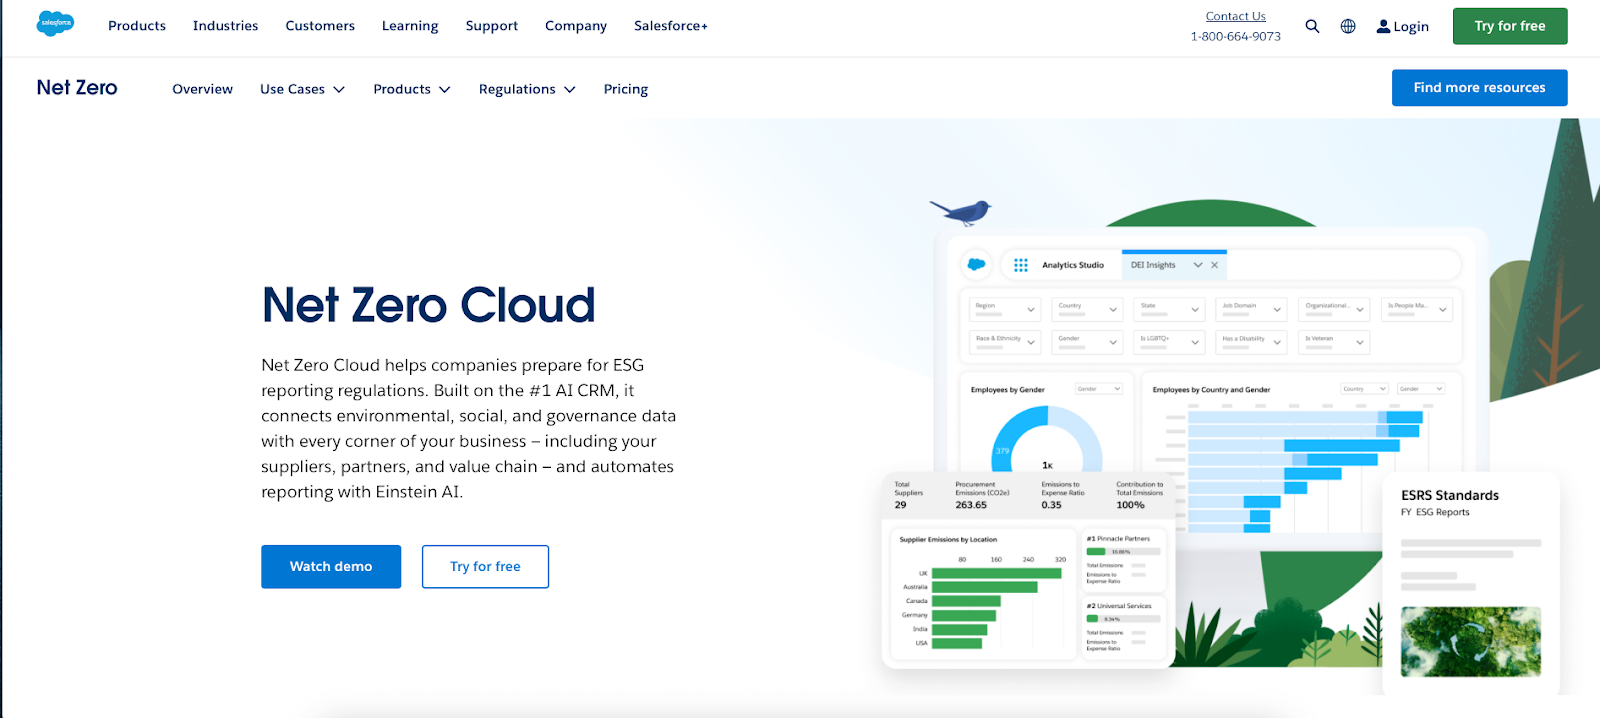Click the Watch demo button
This screenshot has width=1600, height=718.
tap(331, 566)
